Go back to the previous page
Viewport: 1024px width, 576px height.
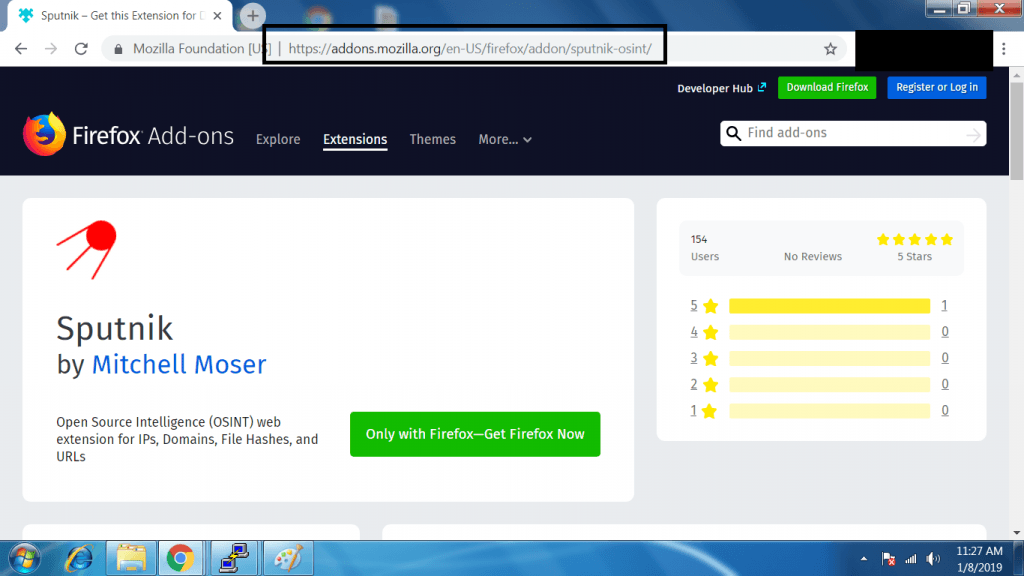click(x=21, y=49)
